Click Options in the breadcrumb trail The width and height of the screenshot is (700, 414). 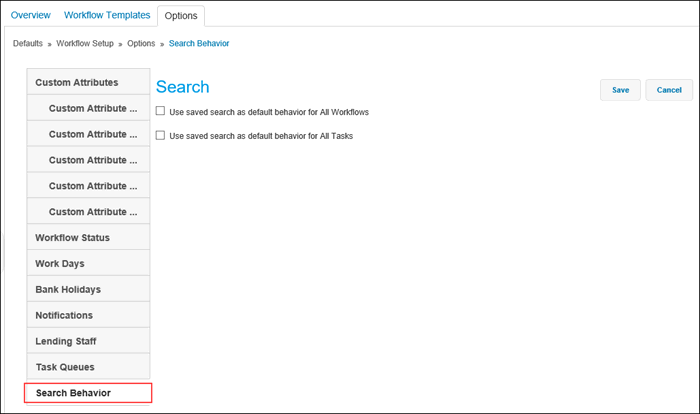141,43
